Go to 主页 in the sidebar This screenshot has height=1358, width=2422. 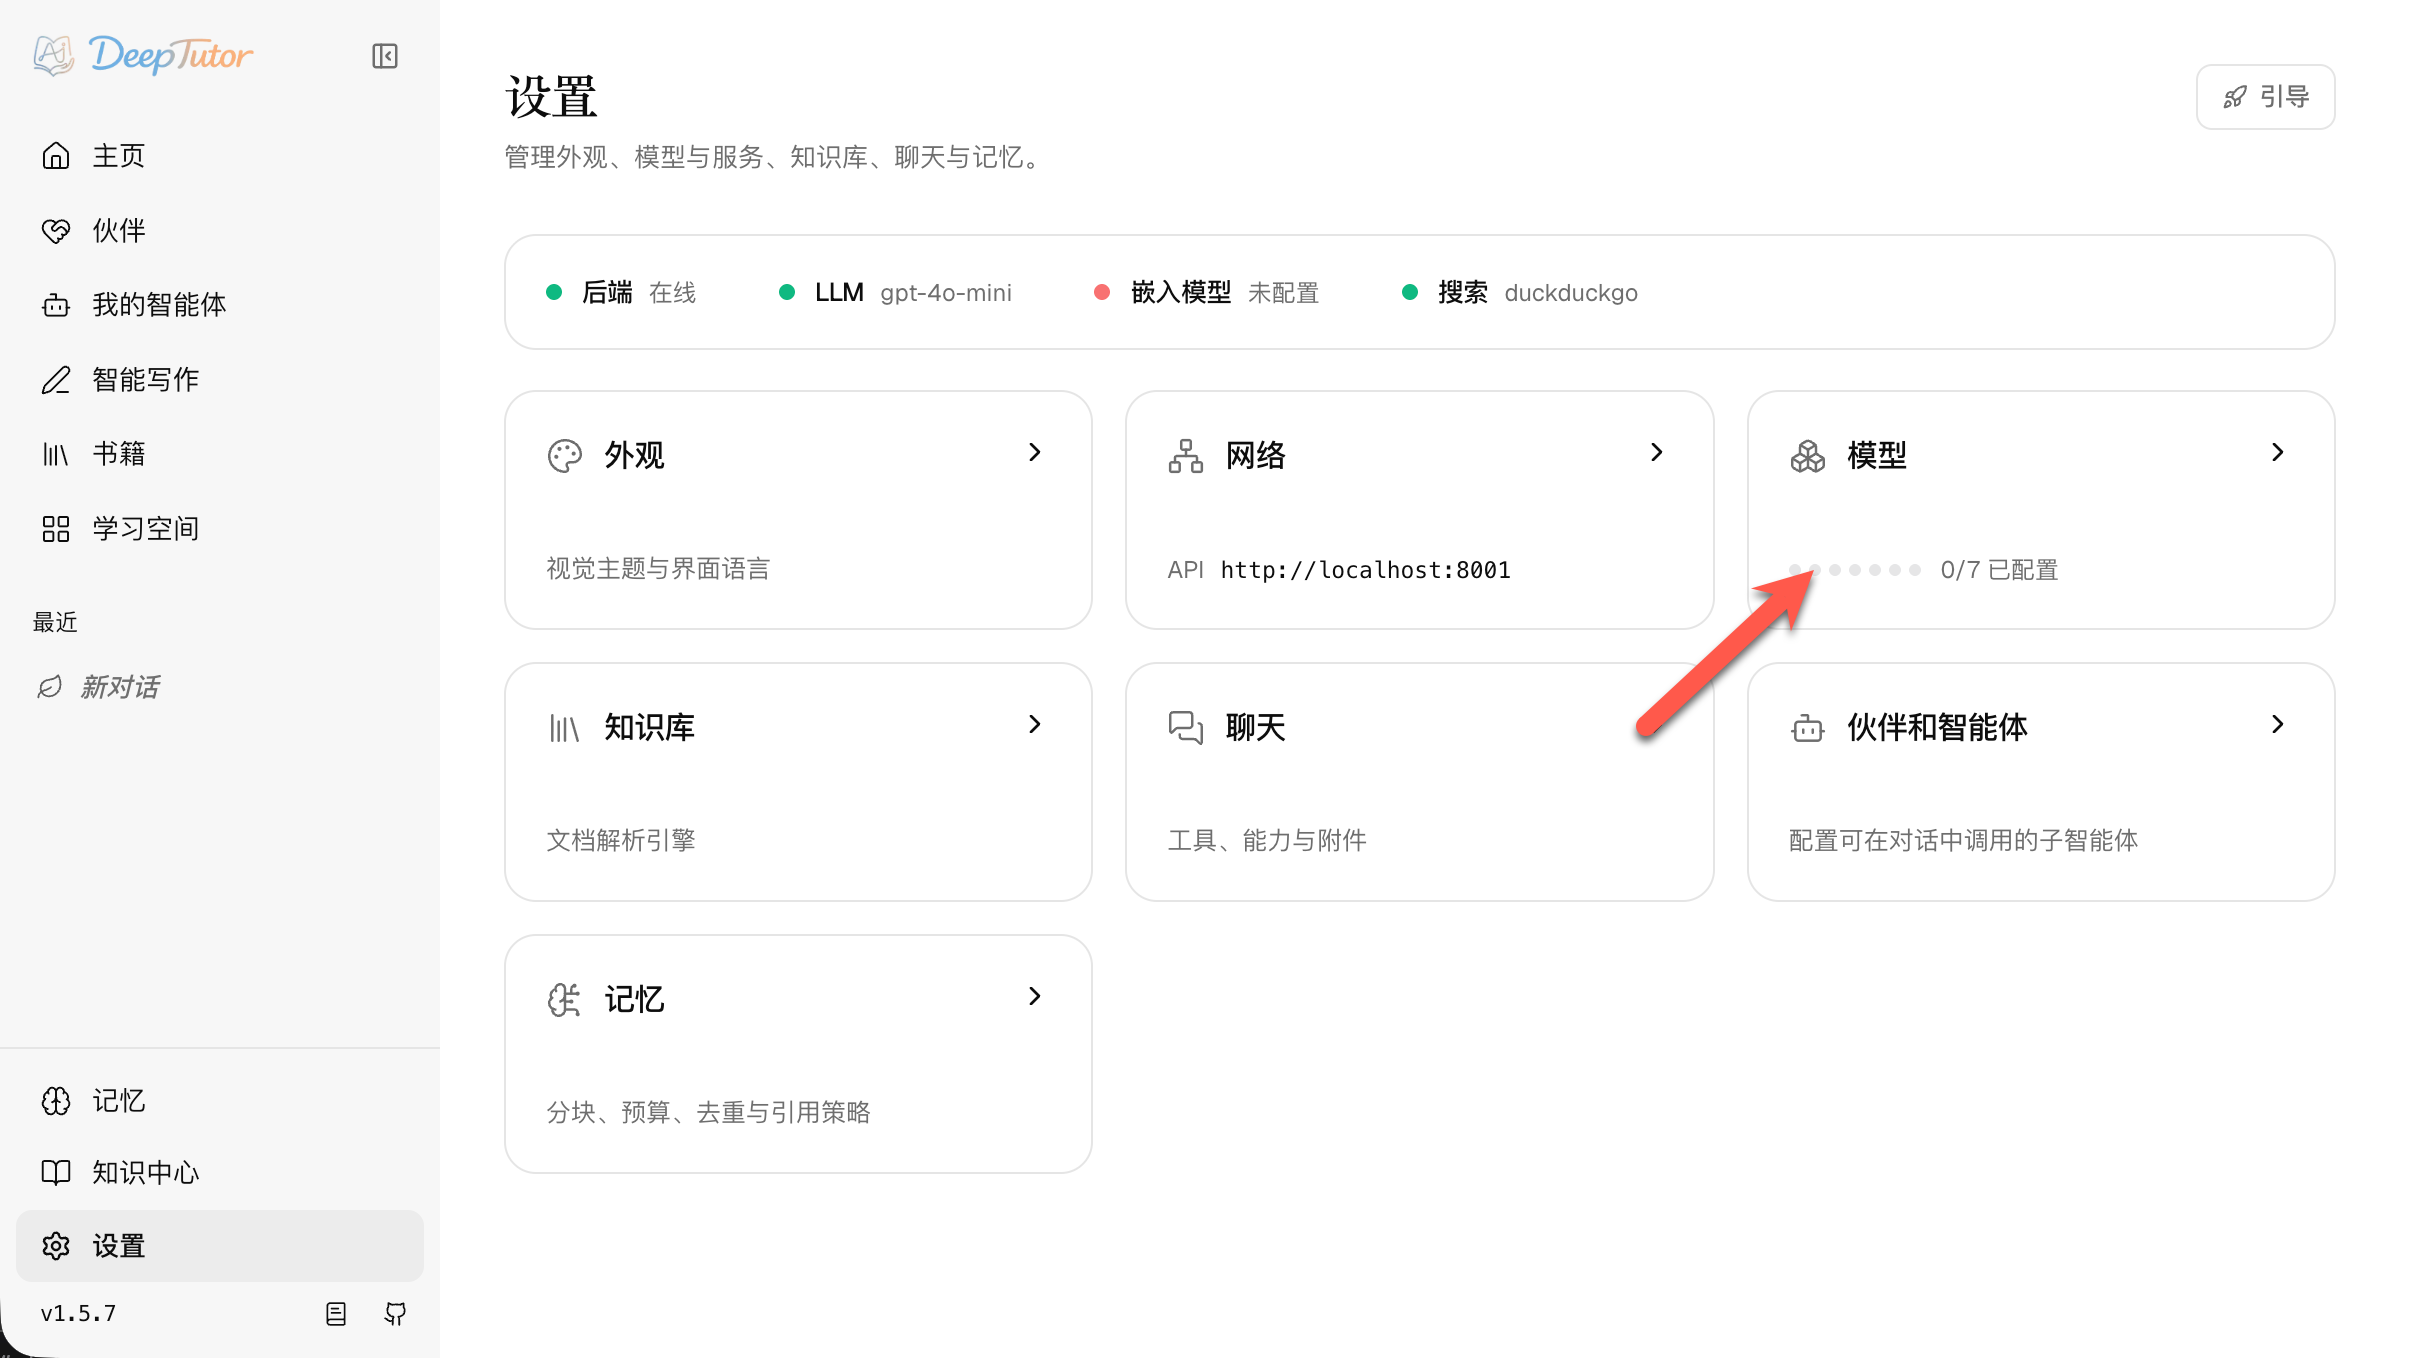pyautogui.click(x=220, y=156)
